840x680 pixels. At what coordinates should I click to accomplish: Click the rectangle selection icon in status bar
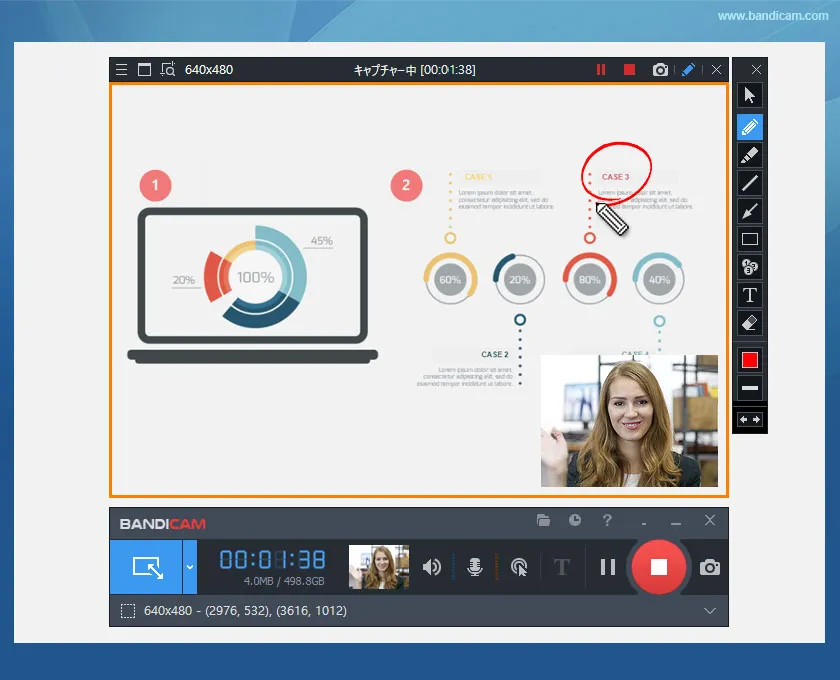[128, 611]
